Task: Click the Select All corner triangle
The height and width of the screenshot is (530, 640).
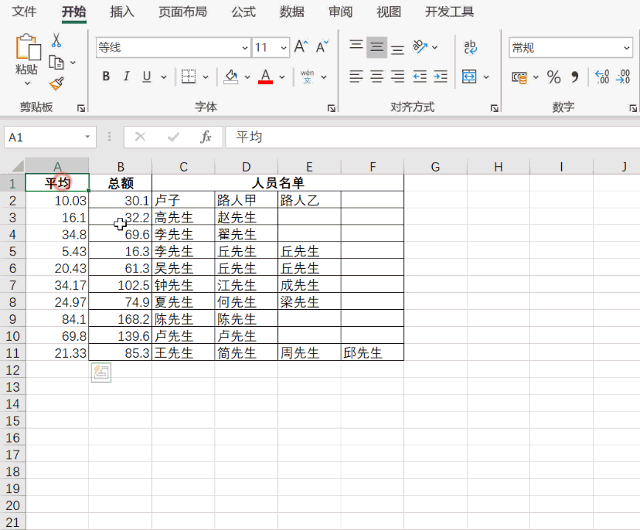Action: pos(17,166)
